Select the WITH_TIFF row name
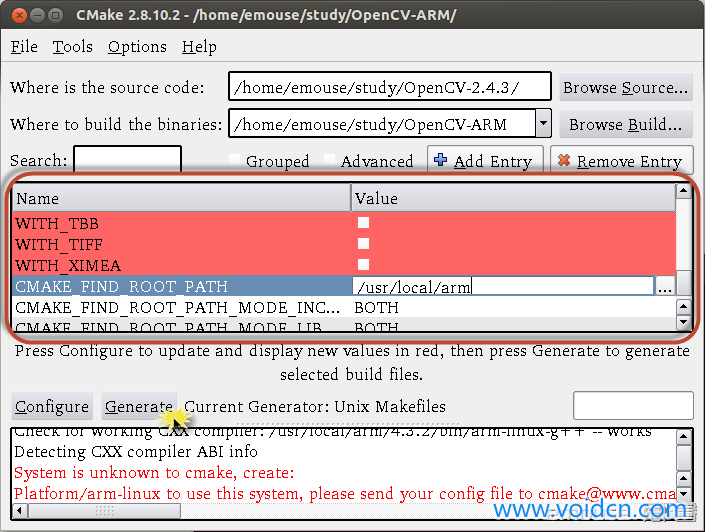 click(59, 245)
